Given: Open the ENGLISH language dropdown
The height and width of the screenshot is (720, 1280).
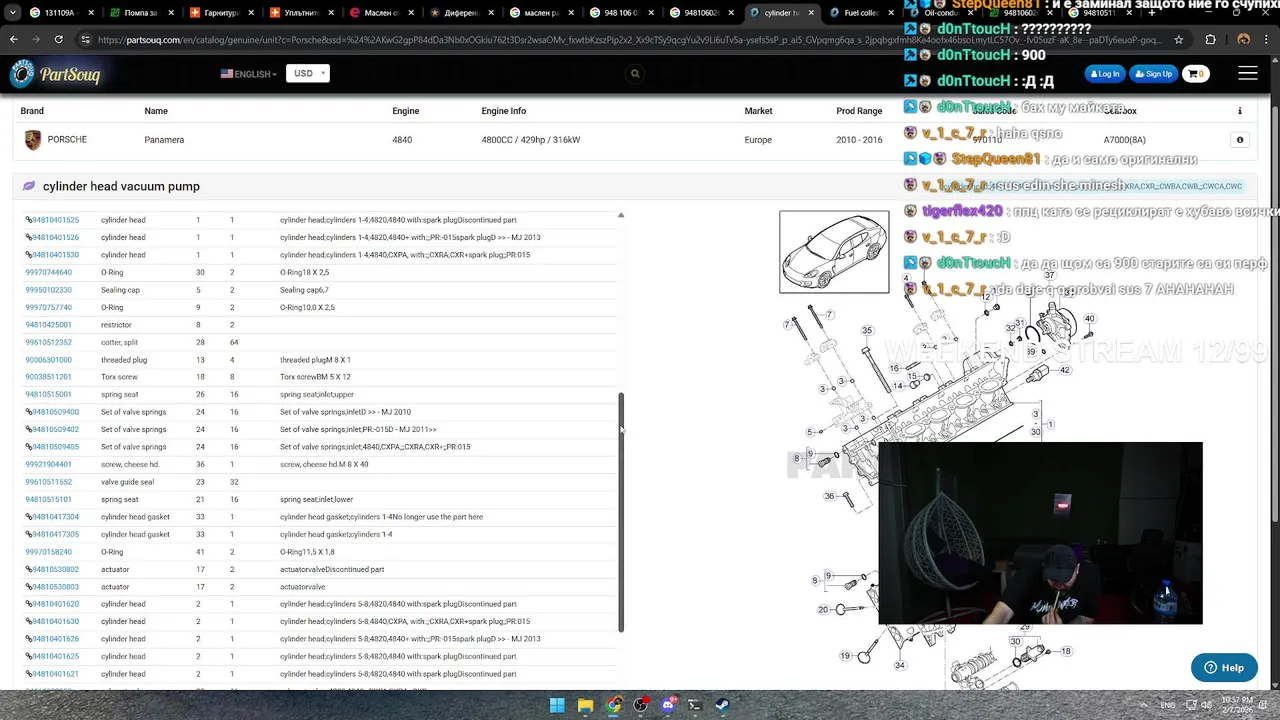Looking at the screenshot, I should coord(249,74).
